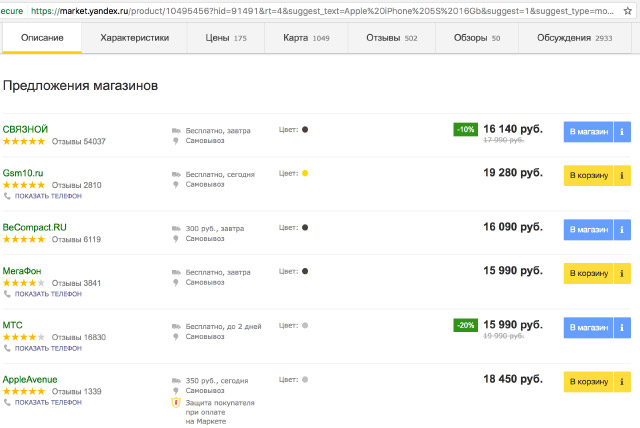640x428 pixels.
Task: Go to МТС shop via В магазин button
Action: tap(589, 328)
